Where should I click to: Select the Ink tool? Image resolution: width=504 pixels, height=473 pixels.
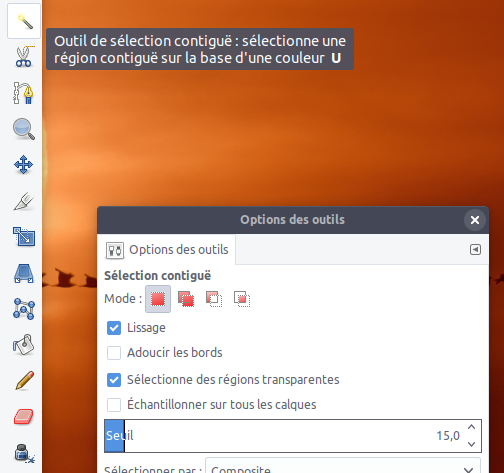click(x=24, y=453)
